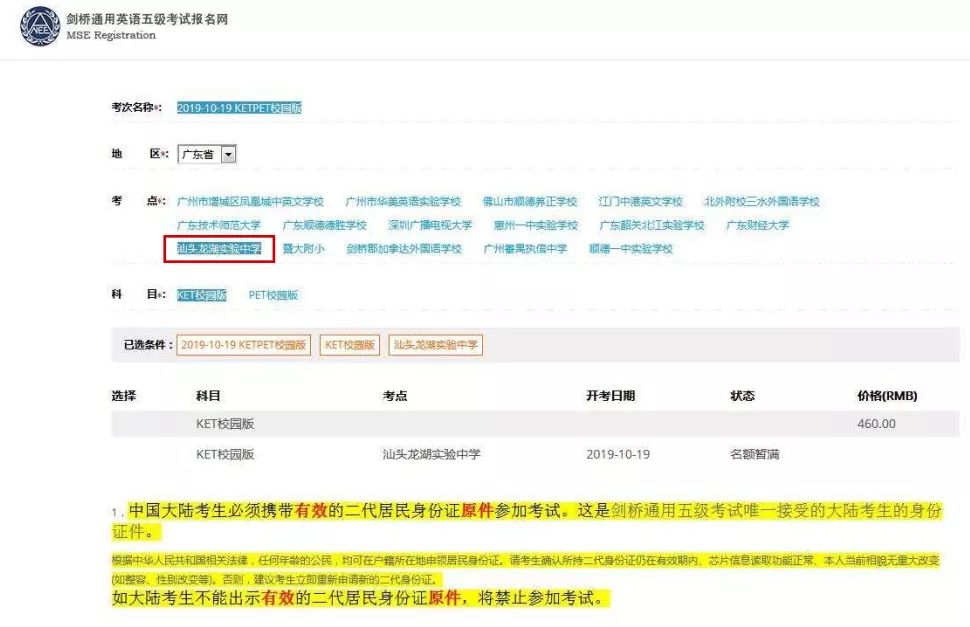Pick 北外附校三水外国语学校 as test center
970x627 pixels.
(x=762, y=202)
